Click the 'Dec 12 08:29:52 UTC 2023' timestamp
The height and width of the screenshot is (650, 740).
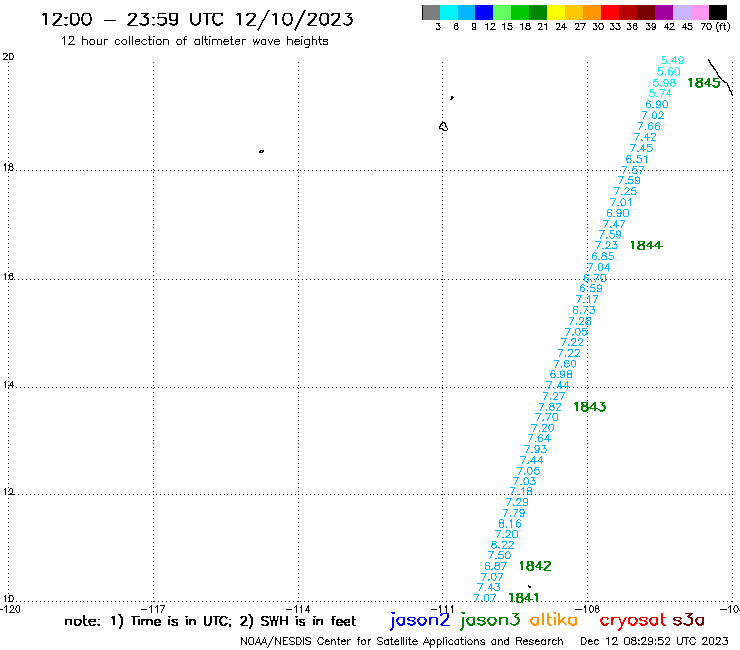(654, 641)
